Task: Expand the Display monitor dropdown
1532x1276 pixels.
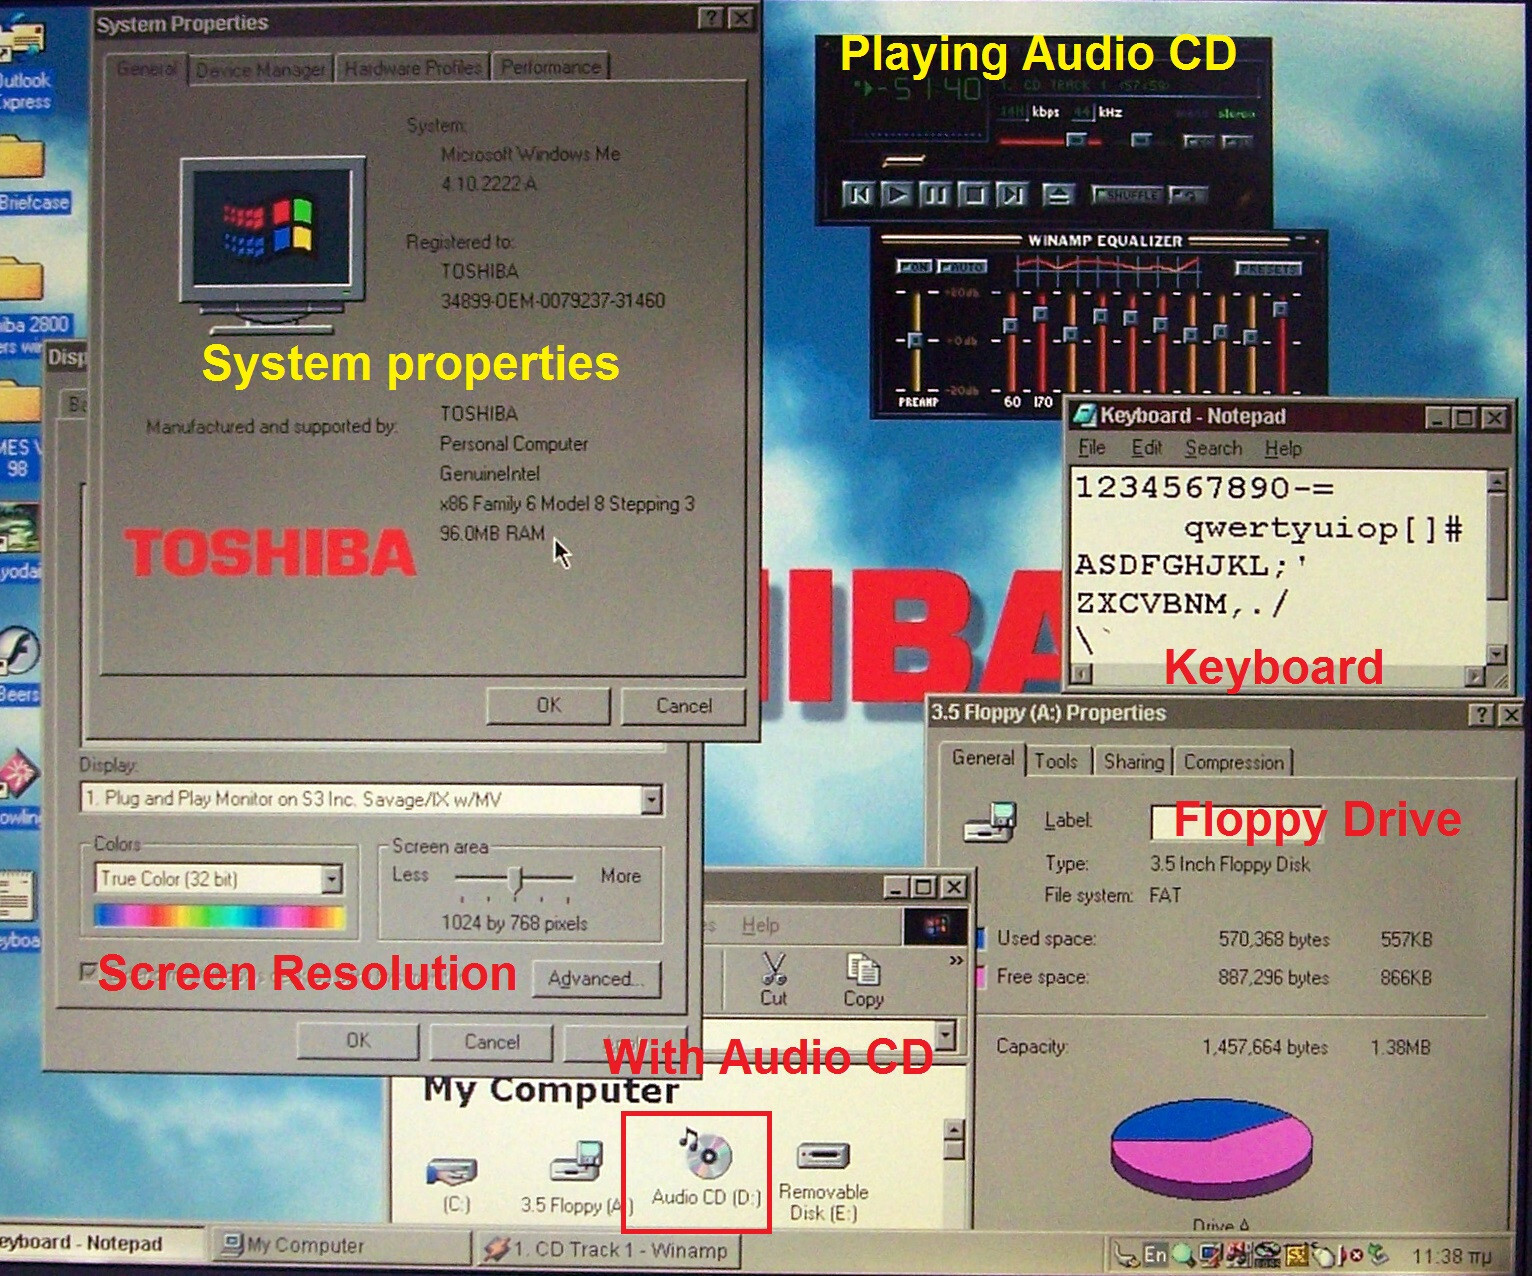Action: (x=651, y=799)
